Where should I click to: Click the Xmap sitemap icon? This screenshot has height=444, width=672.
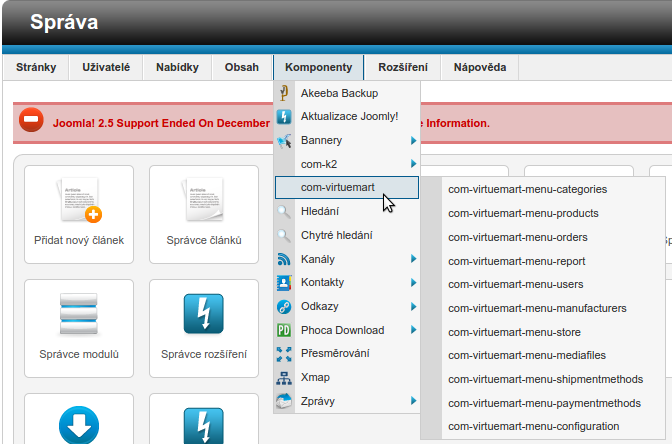(x=284, y=377)
